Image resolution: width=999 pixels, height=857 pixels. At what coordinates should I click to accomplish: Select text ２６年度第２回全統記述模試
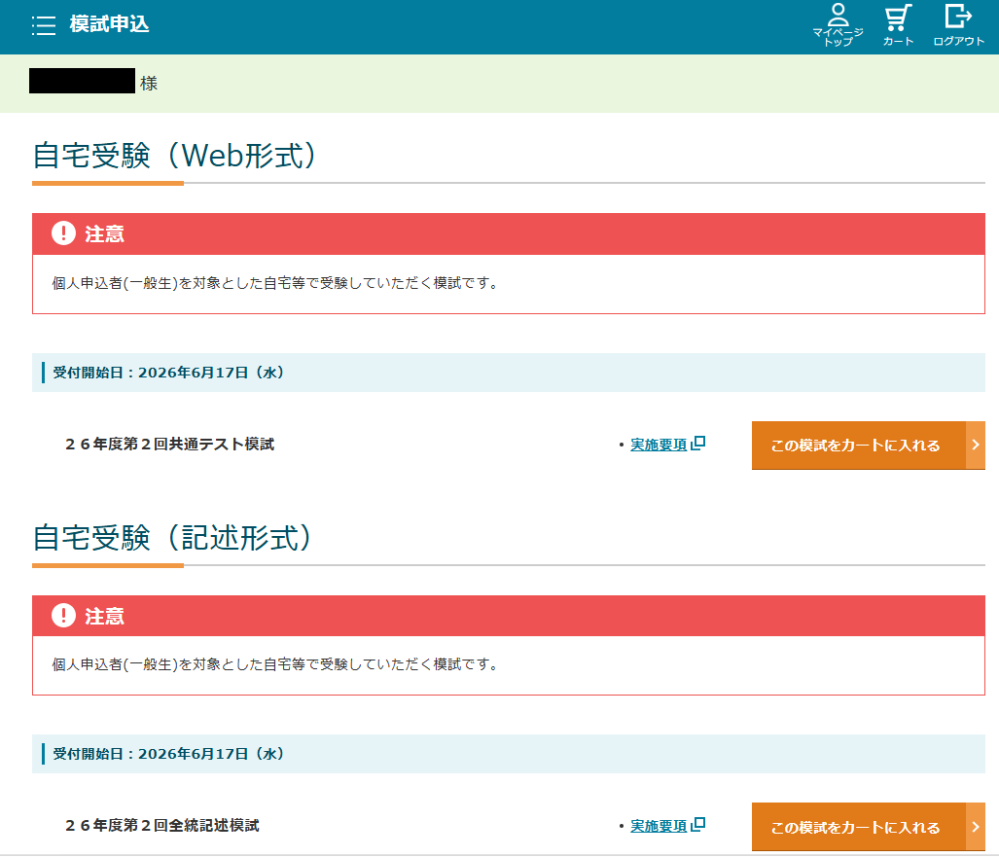pyautogui.click(x=162, y=826)
